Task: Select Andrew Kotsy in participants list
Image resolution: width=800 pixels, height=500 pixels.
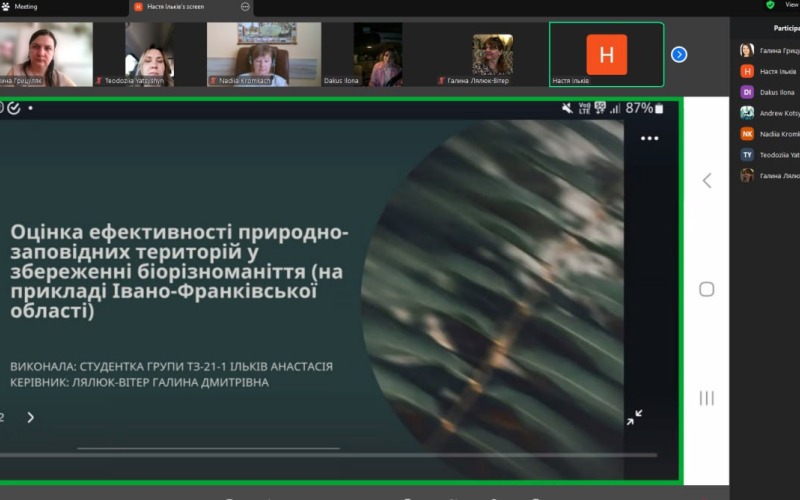Action: pos(769,113)
